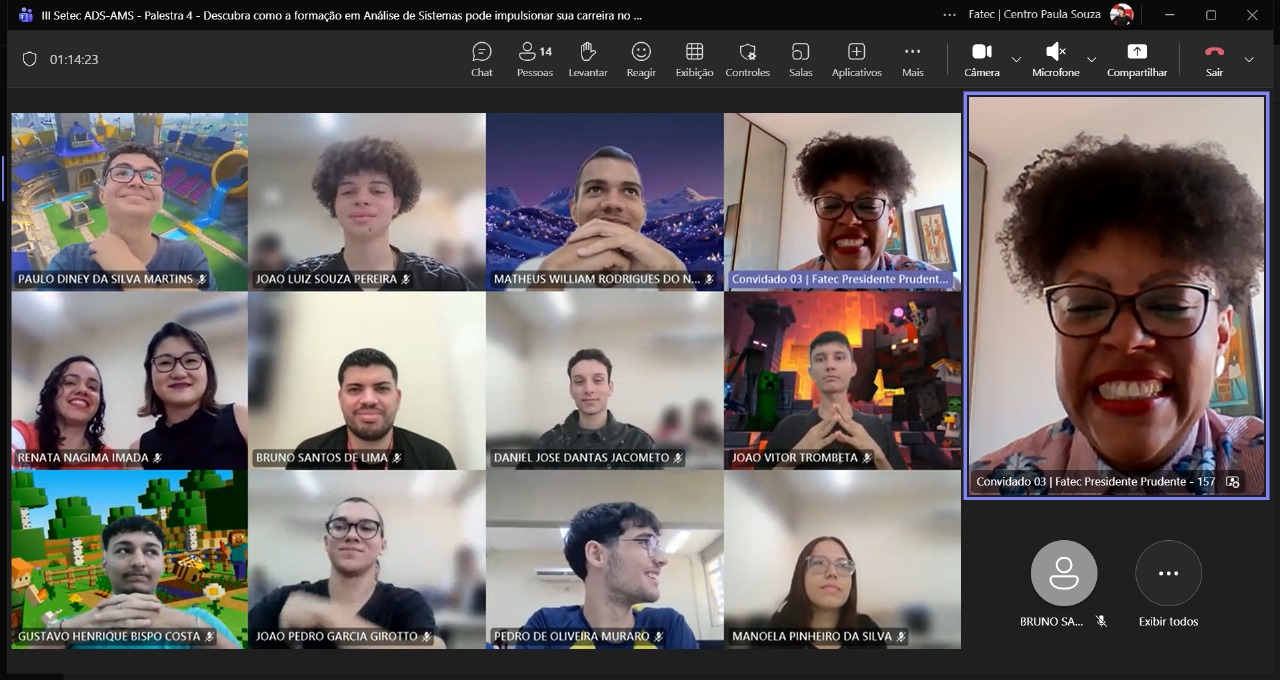This screenshot has width=1280, height=680.
Task: Unmute the Microfone
Action: pos(1055,59)
